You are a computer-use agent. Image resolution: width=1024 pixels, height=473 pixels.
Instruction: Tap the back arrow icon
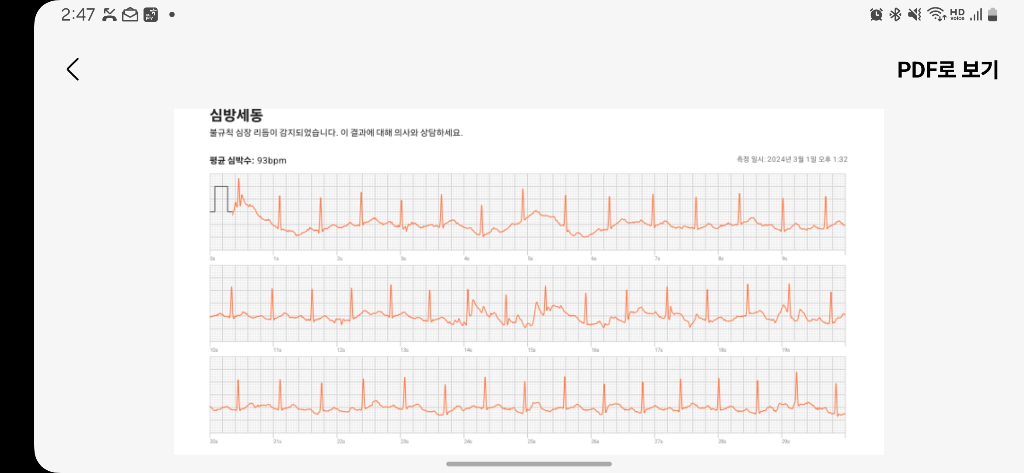click(x=72, y=69)
